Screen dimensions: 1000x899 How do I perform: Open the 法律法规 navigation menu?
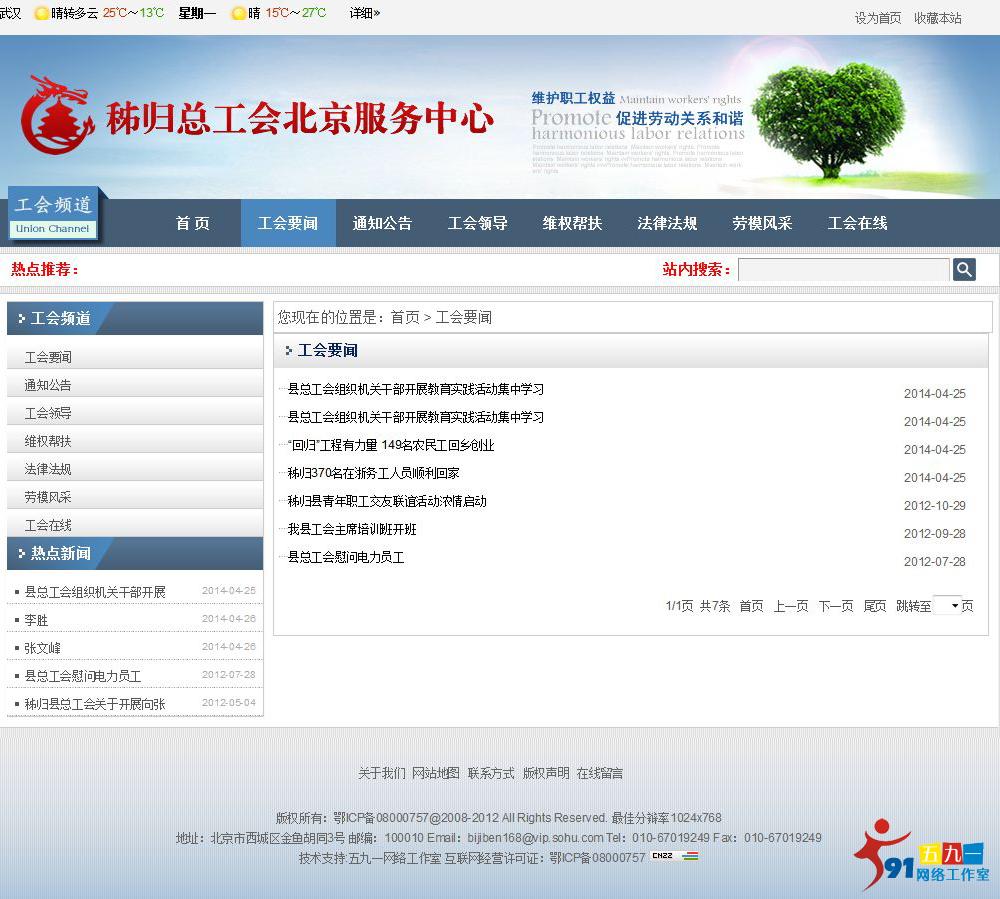click(667, 223)
